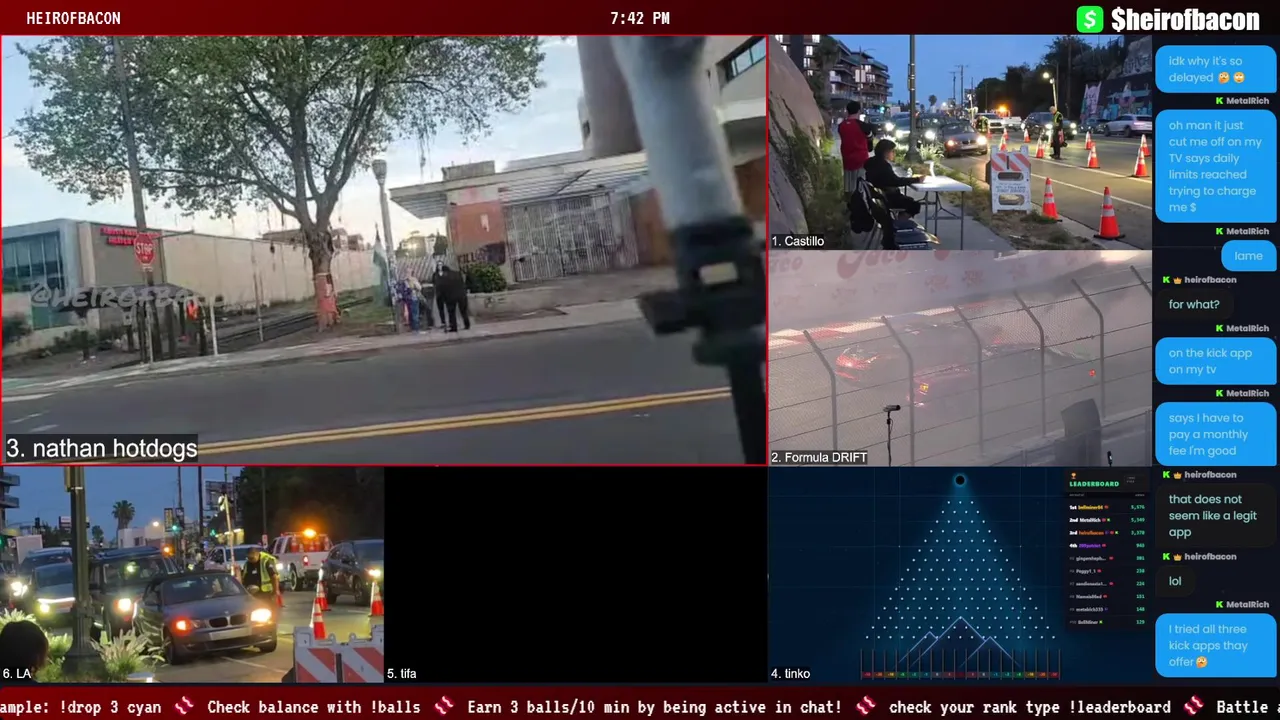Click the '4. tinko' label
This screenshot has width=1280, height=720.
[x=790, y=674]
